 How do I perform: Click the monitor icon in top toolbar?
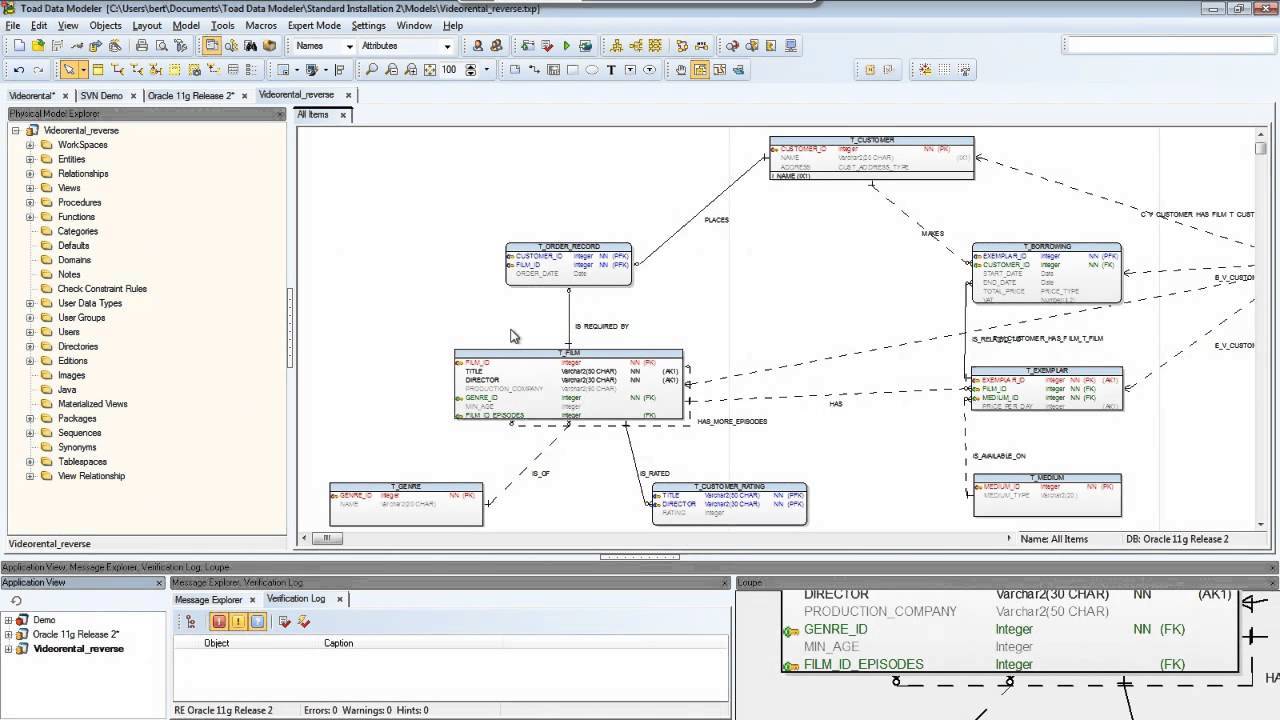coord(791,46)
